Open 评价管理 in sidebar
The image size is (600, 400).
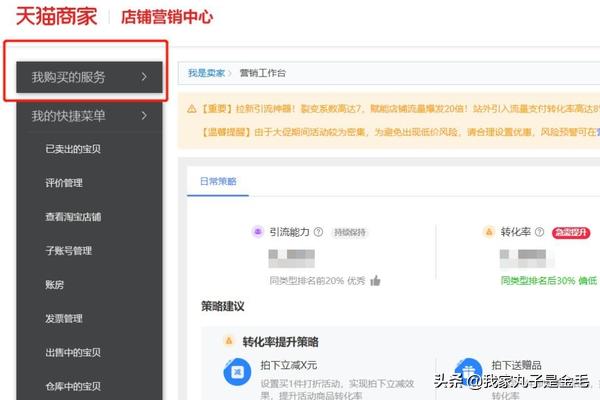pos(64,184)
